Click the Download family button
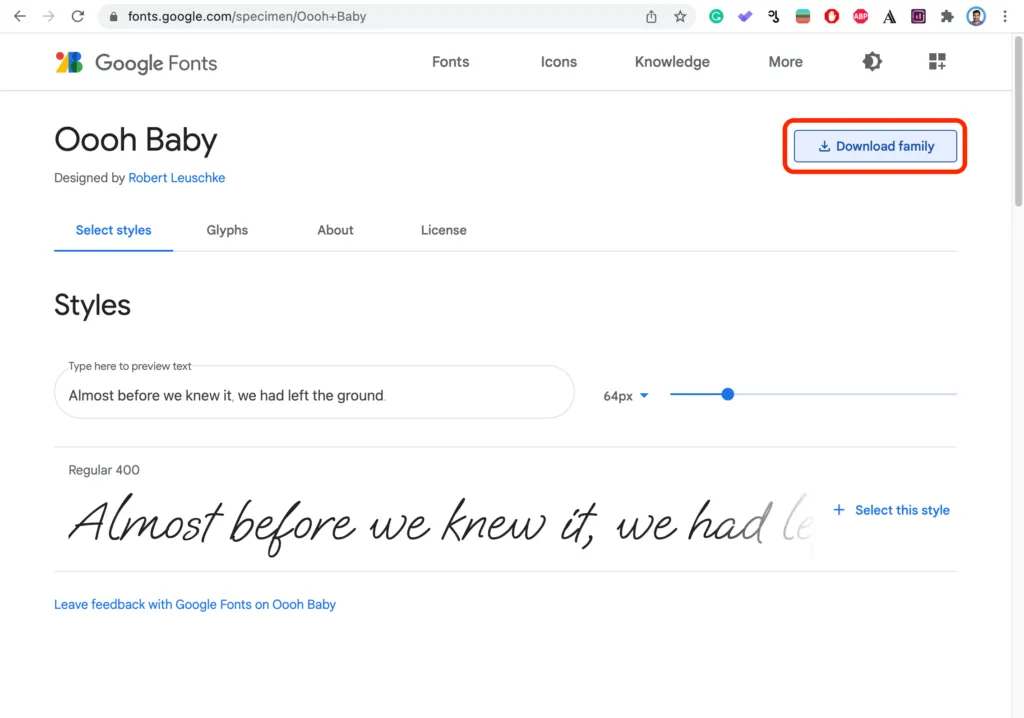This screenshot has height=718, width=1024. coord(874,146)
